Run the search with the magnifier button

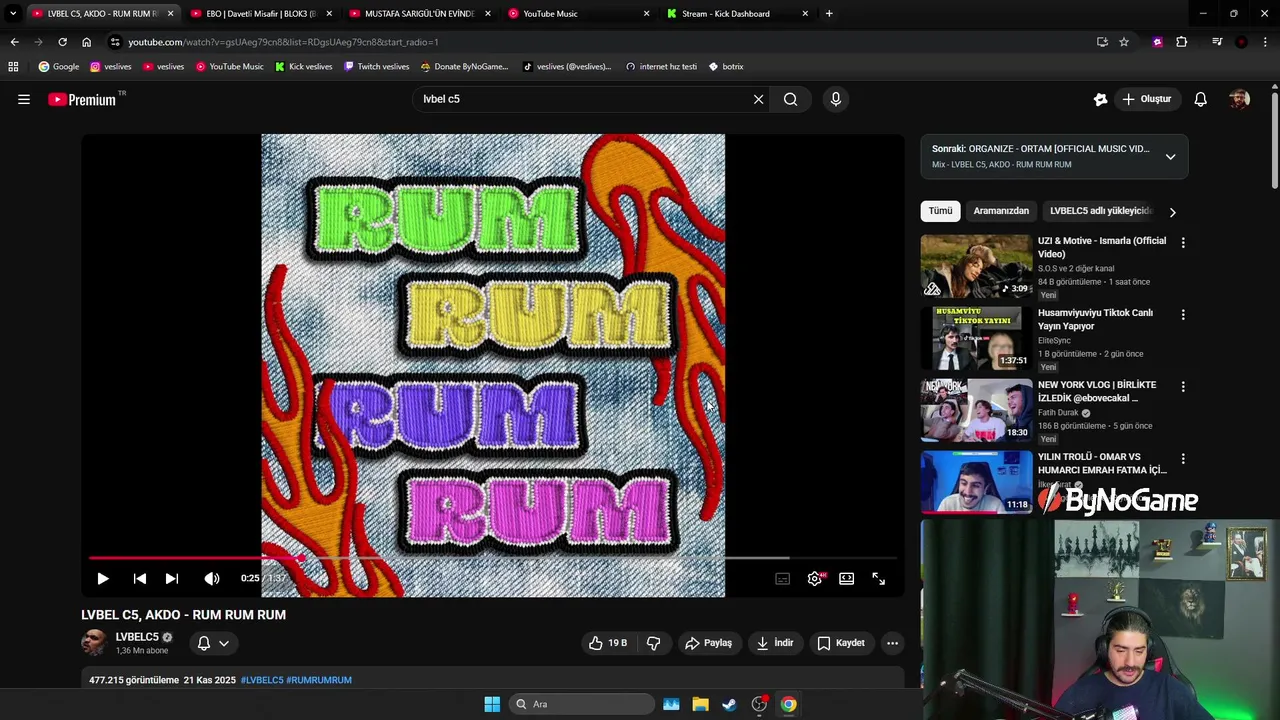(x=791, y=99)
